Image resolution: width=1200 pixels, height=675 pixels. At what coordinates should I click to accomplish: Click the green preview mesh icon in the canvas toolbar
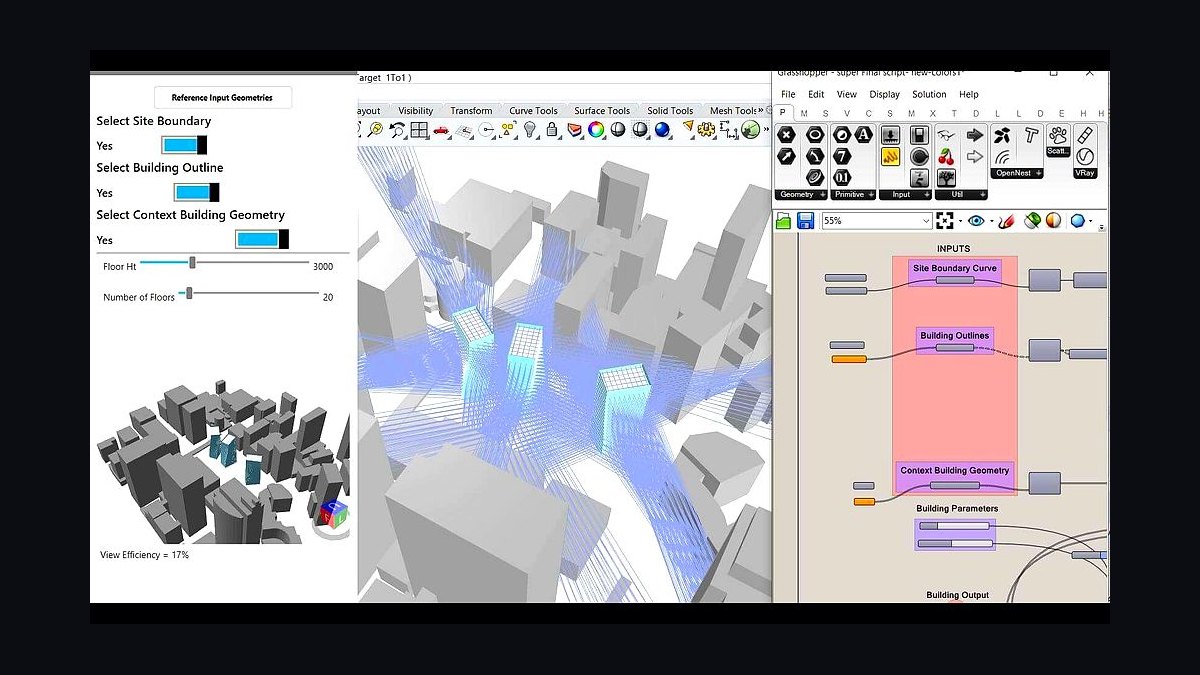coord(1032,220)
